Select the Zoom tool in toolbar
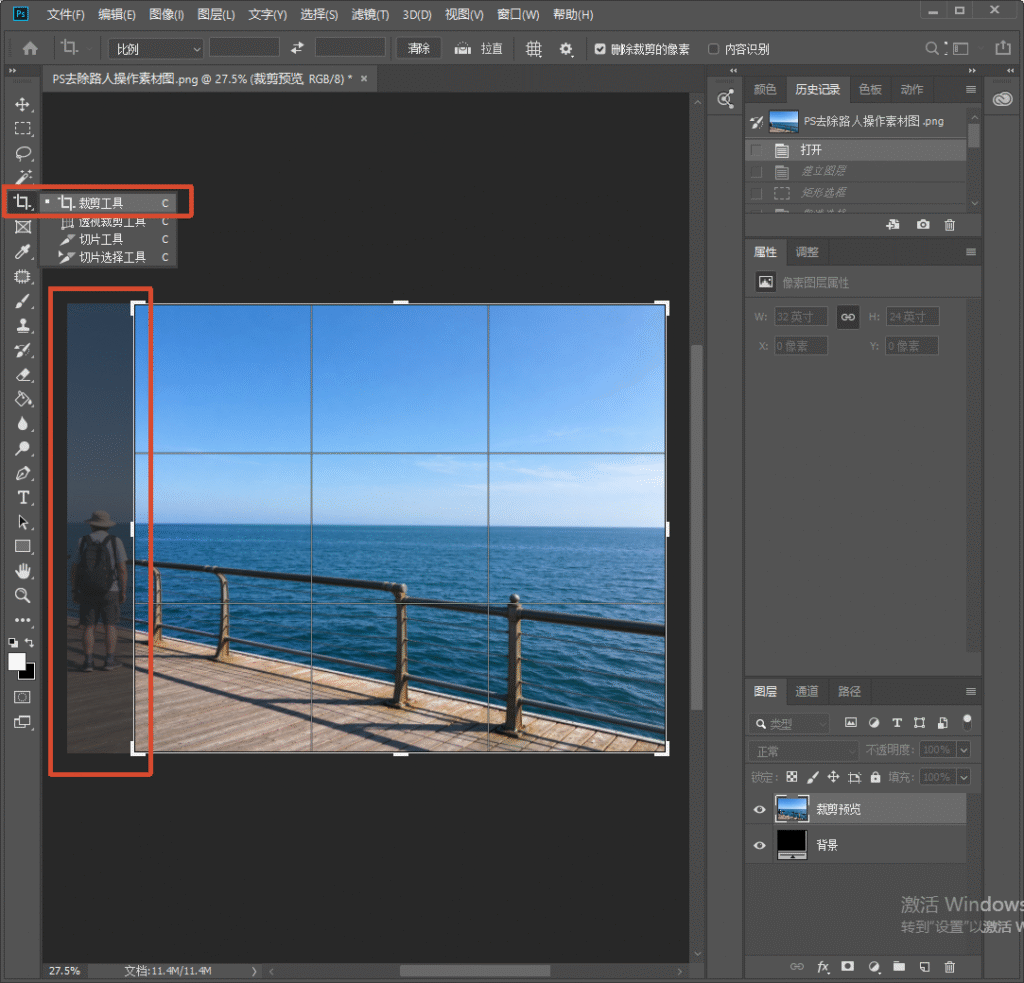This screenshot has height=983, width=1024. pos(23,596)
